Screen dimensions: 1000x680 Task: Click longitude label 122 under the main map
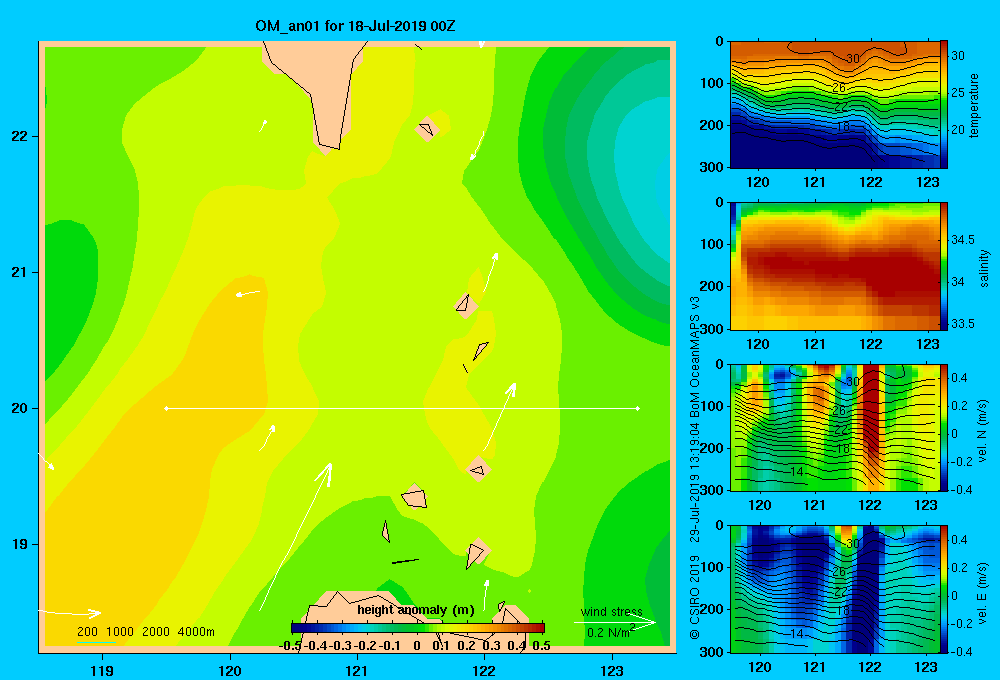[484, 670]
